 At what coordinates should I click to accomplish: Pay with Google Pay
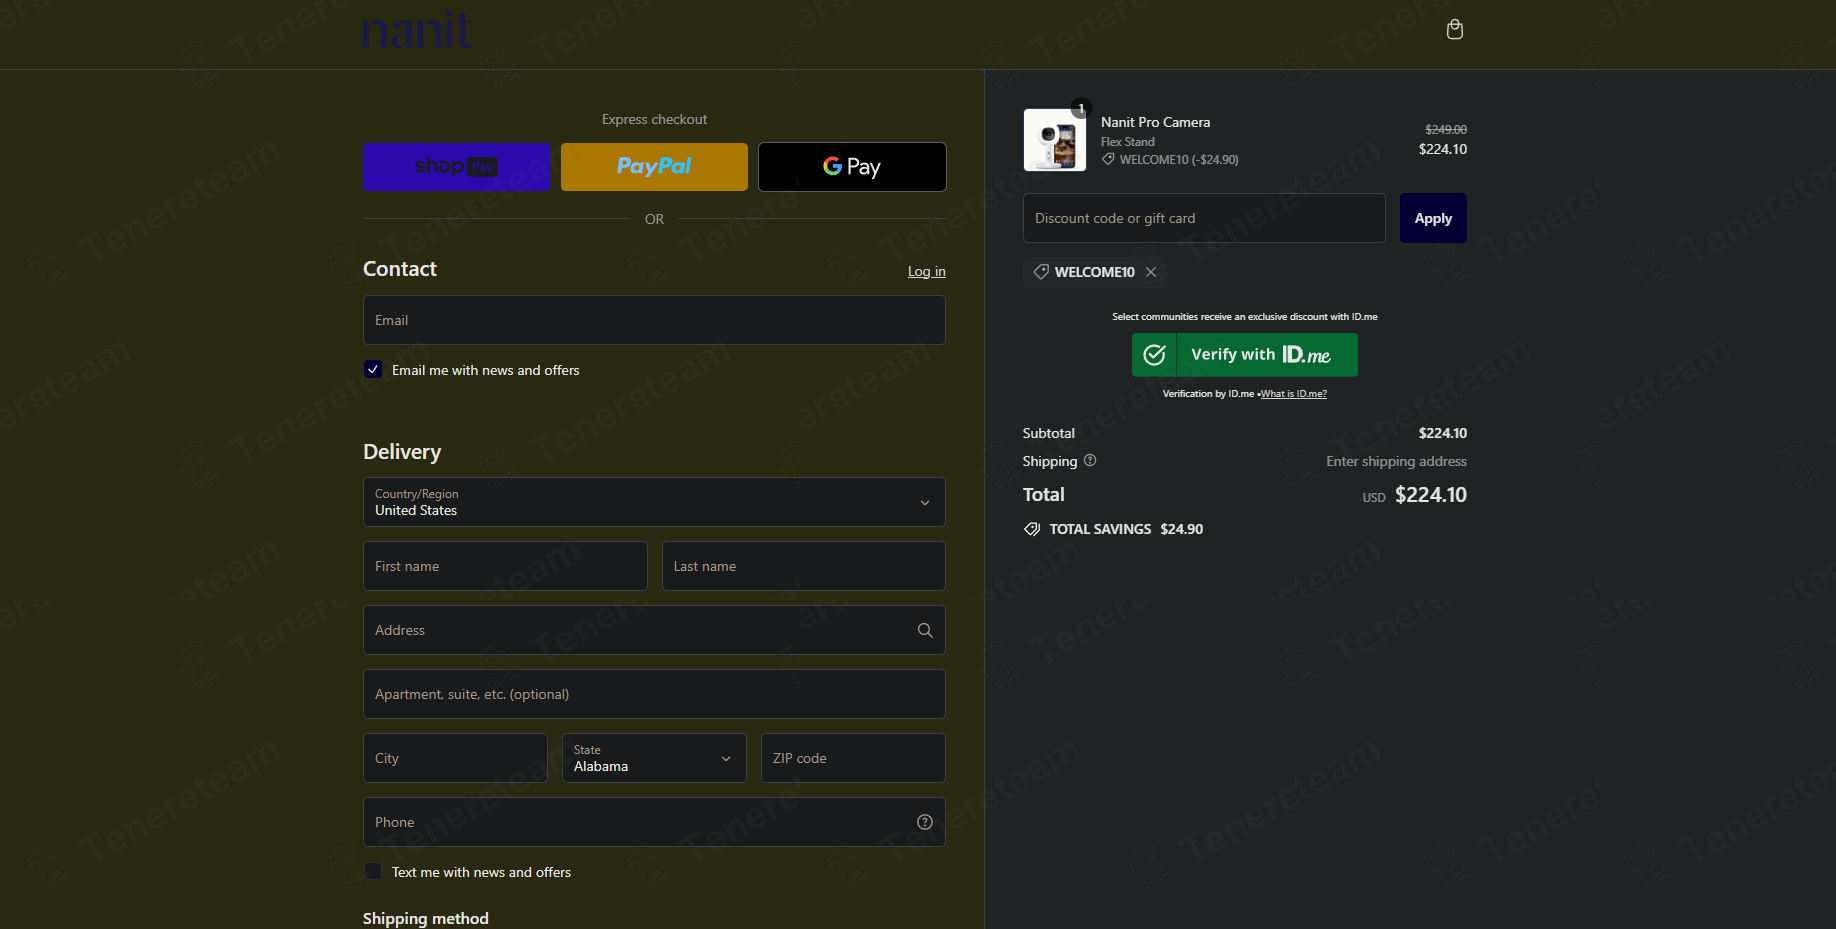(x=852, y=167)
